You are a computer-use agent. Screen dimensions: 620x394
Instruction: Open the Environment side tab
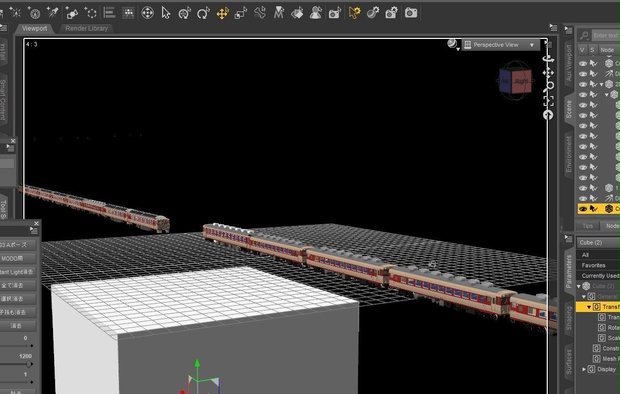click(569, 154)
